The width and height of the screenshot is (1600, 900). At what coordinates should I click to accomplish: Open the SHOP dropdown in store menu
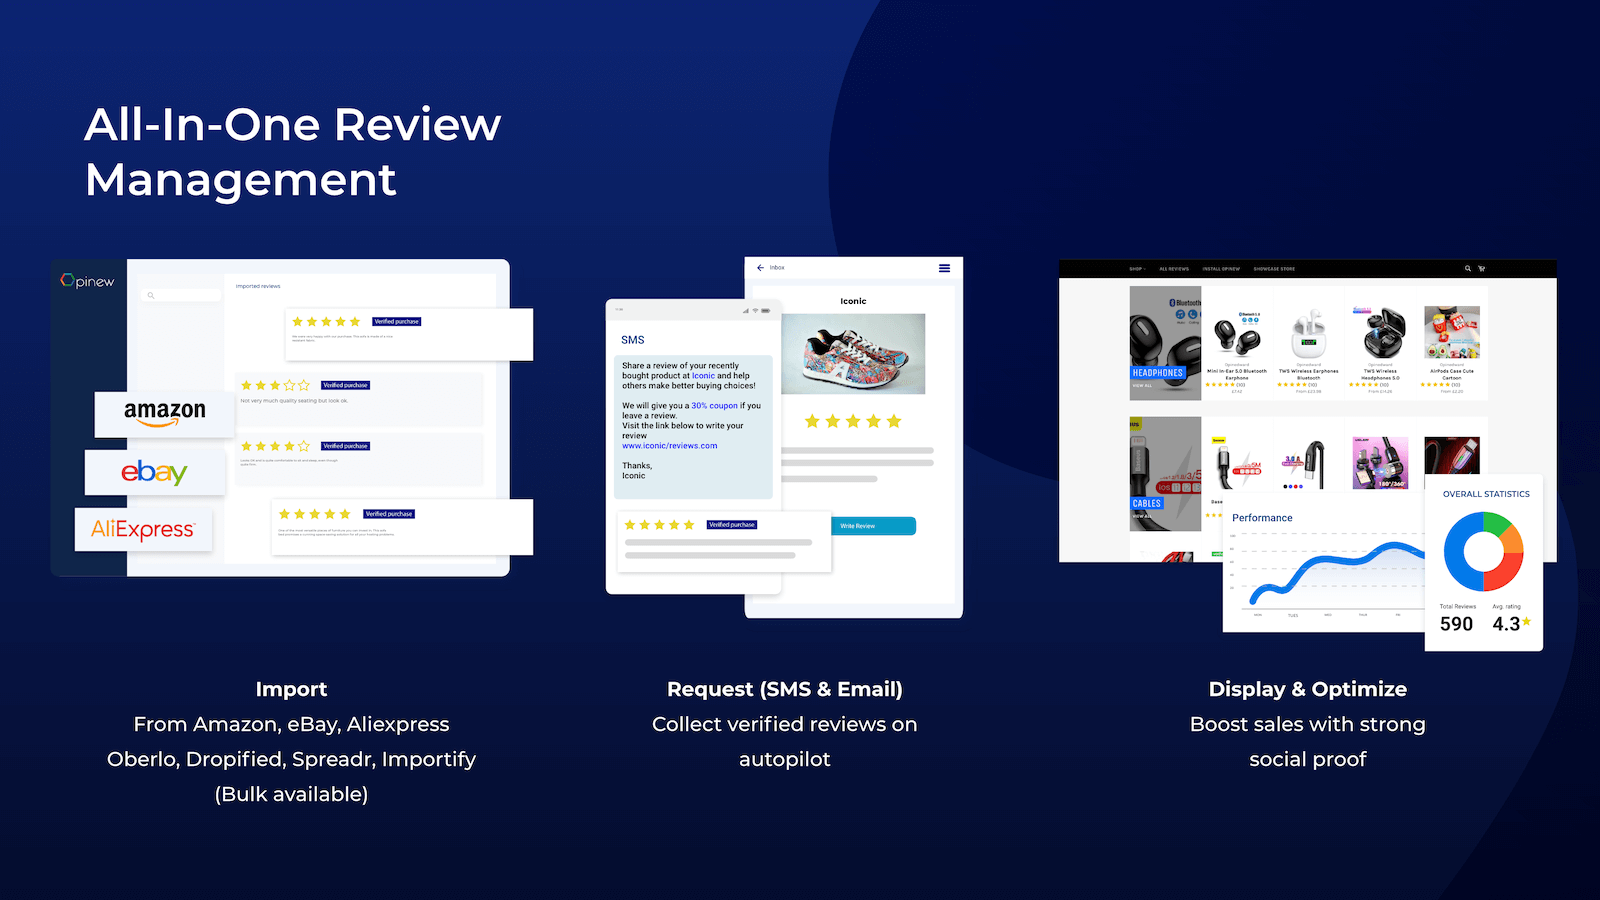1137,269
